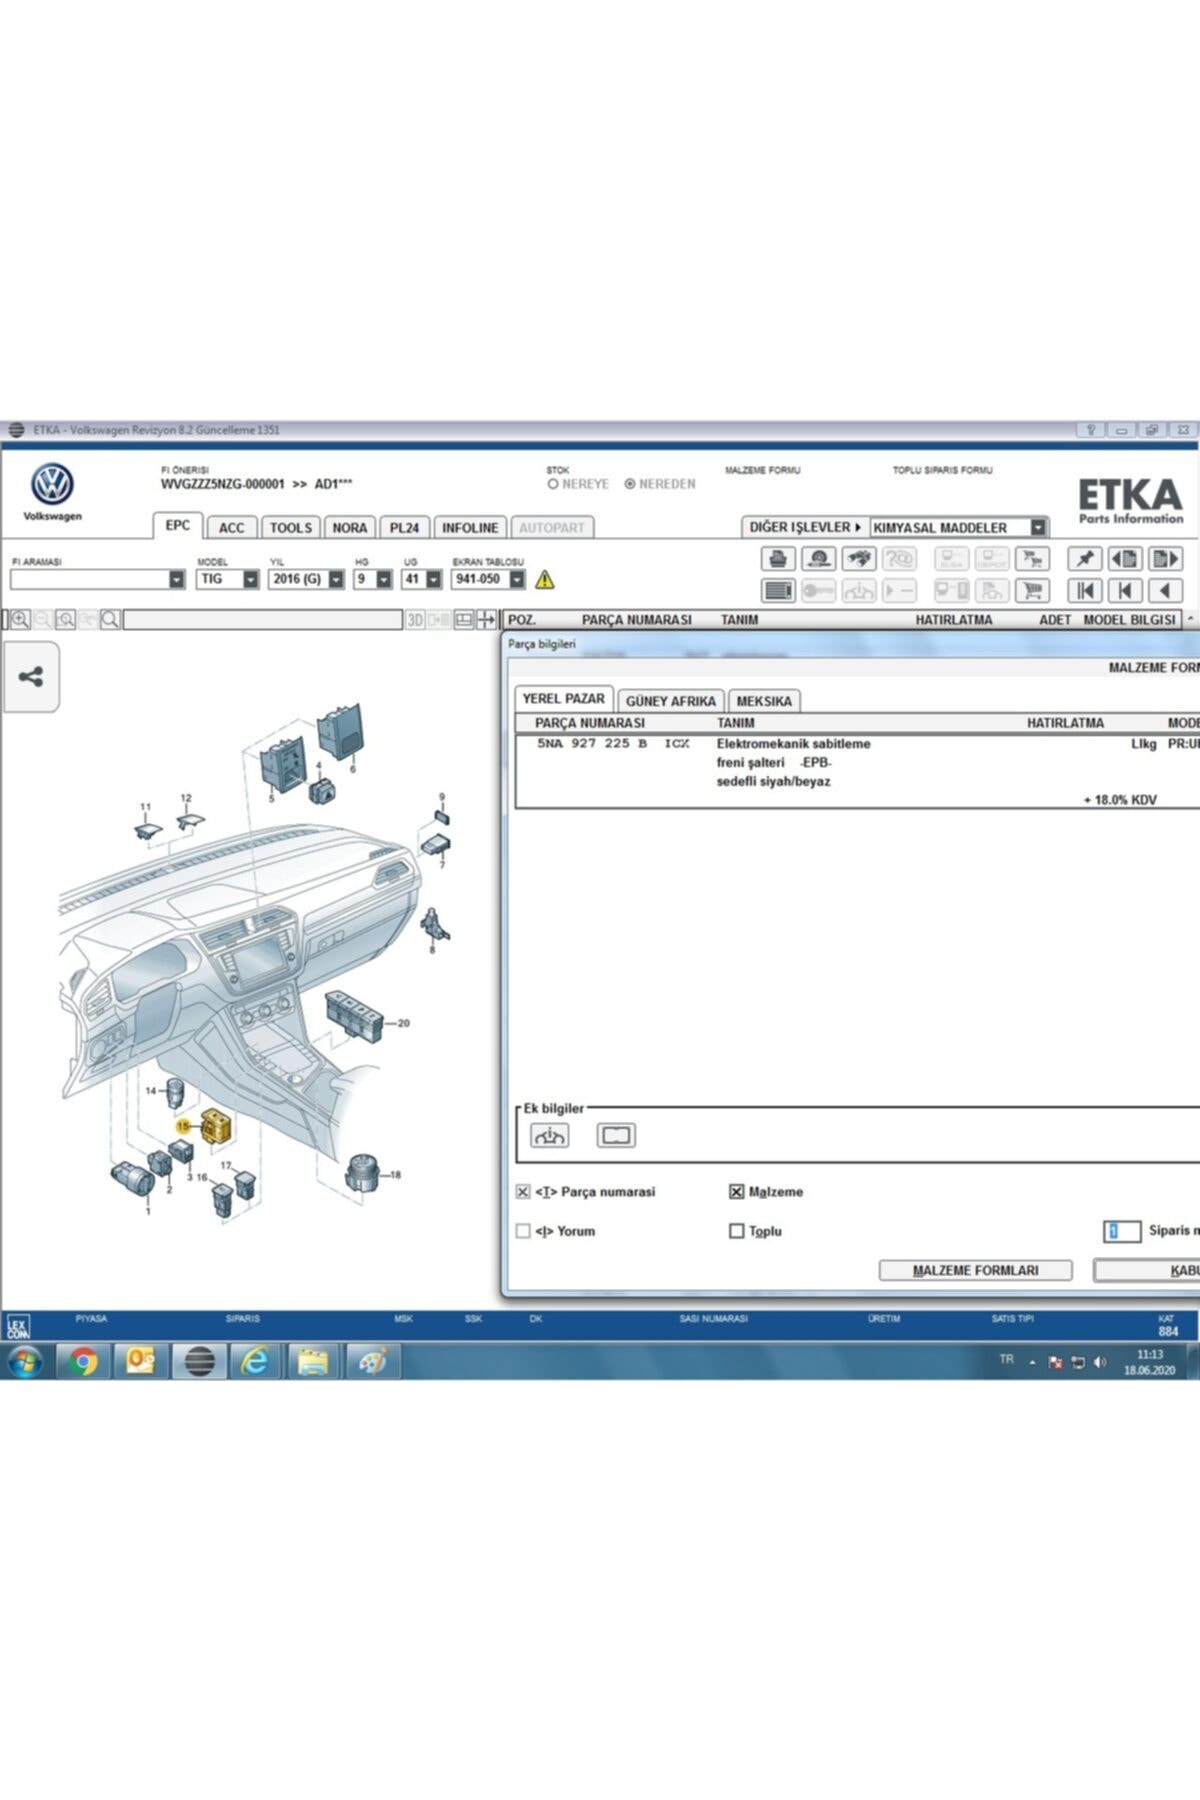This screenshot has width=1200, height=1800.
Task: Check the Yorum checkbox
Action: (x=523, y=1231)
